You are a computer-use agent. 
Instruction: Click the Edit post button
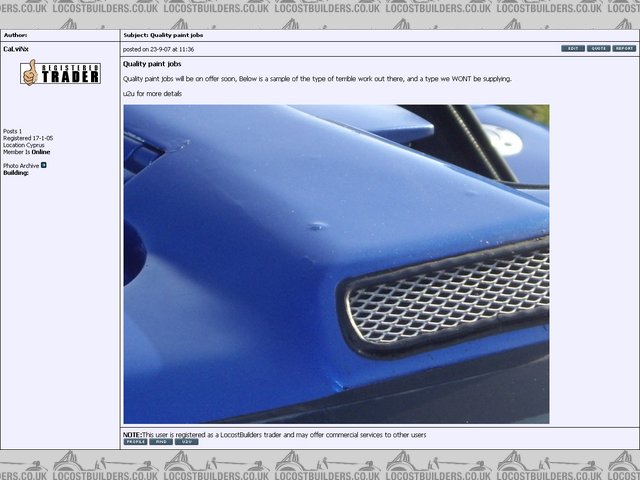572,48
